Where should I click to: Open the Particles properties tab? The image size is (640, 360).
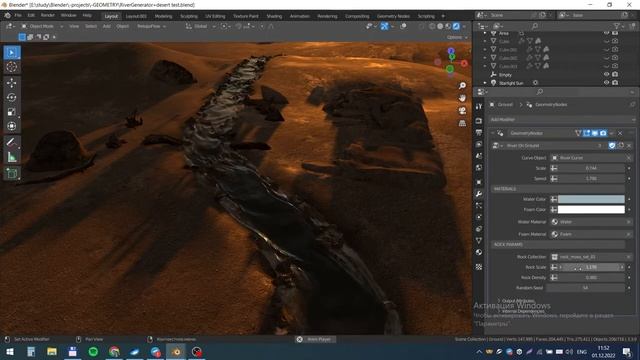pos(479,206)
